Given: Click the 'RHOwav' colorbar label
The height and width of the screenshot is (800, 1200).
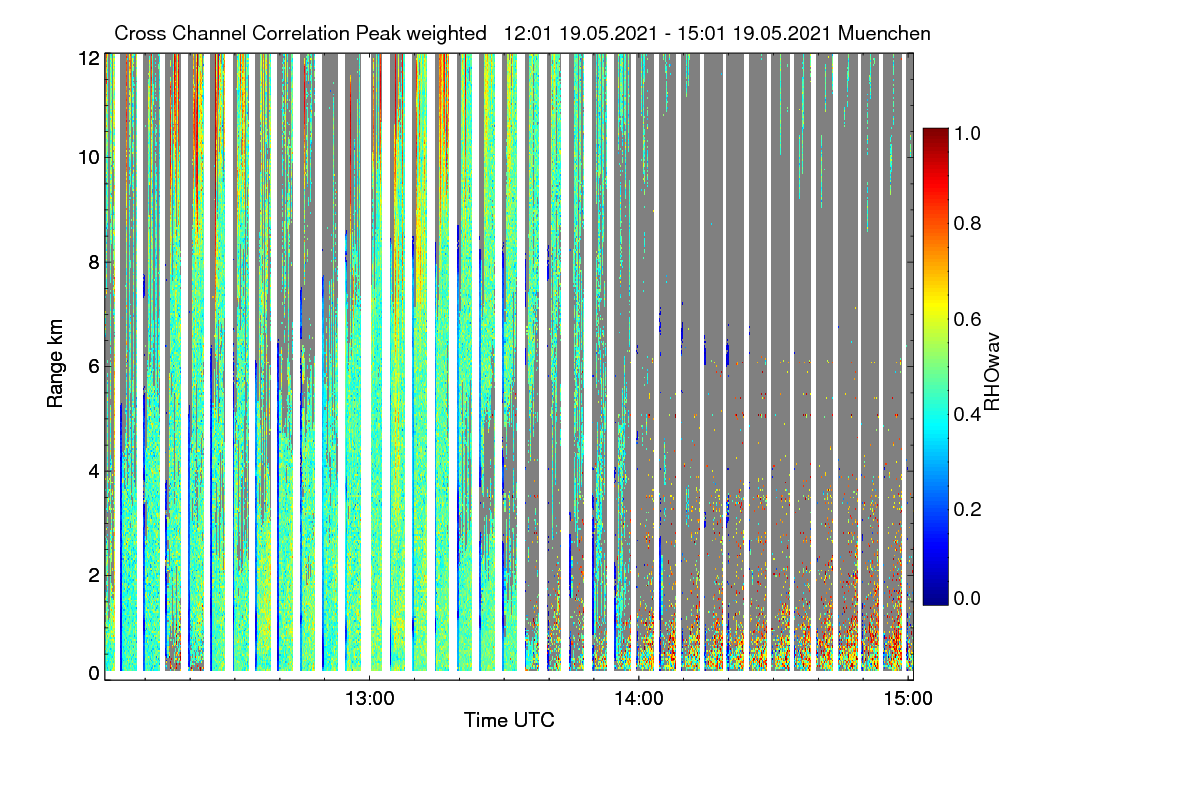Looking at the screenshot, I should coord(992,372).
